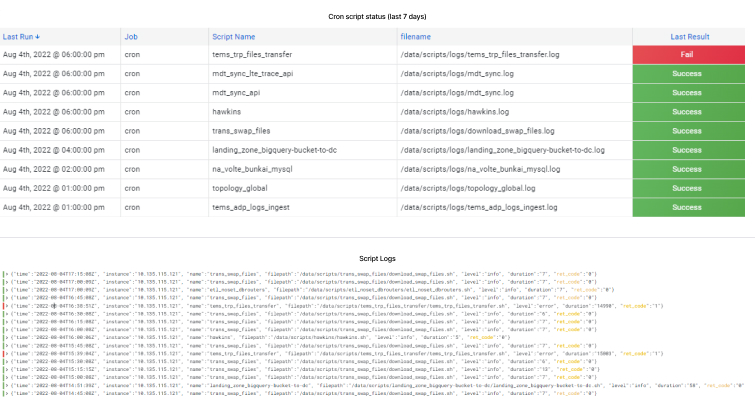Sort table by Last Run column
Screen dimensions: 755x406
tap(26, 36)
